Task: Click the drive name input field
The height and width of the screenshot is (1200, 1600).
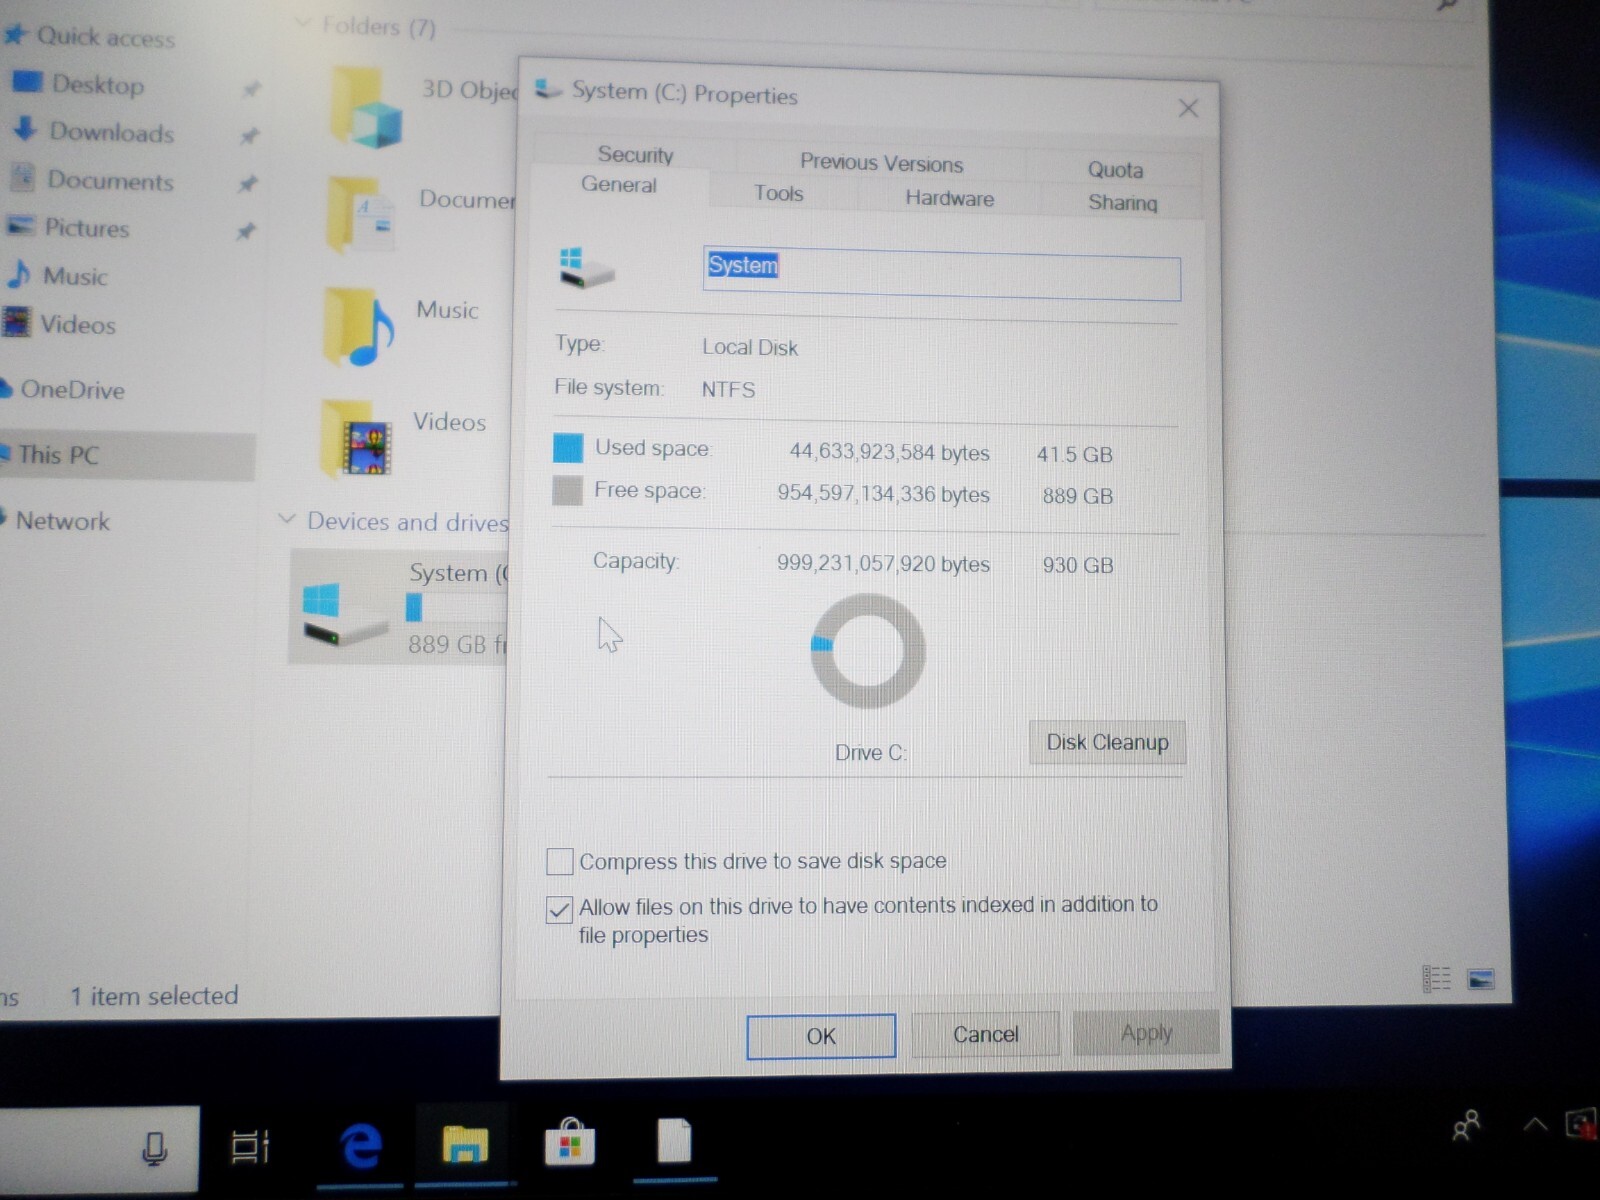Action: 941,273
